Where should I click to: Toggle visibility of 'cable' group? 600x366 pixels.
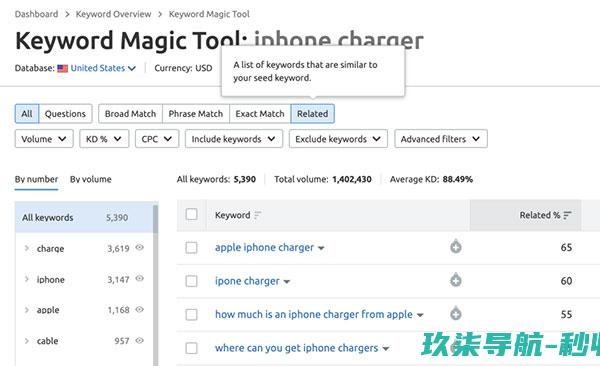pyautogui.click(x=140, y=340)
